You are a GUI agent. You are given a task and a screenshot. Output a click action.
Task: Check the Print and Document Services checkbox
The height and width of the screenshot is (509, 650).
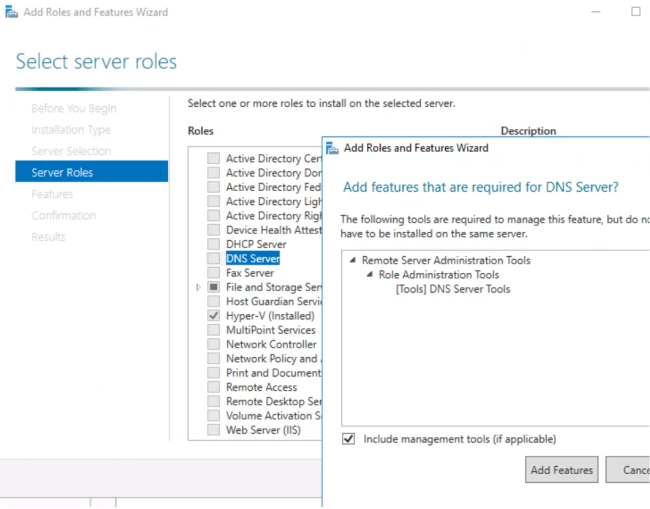point(213,373)
